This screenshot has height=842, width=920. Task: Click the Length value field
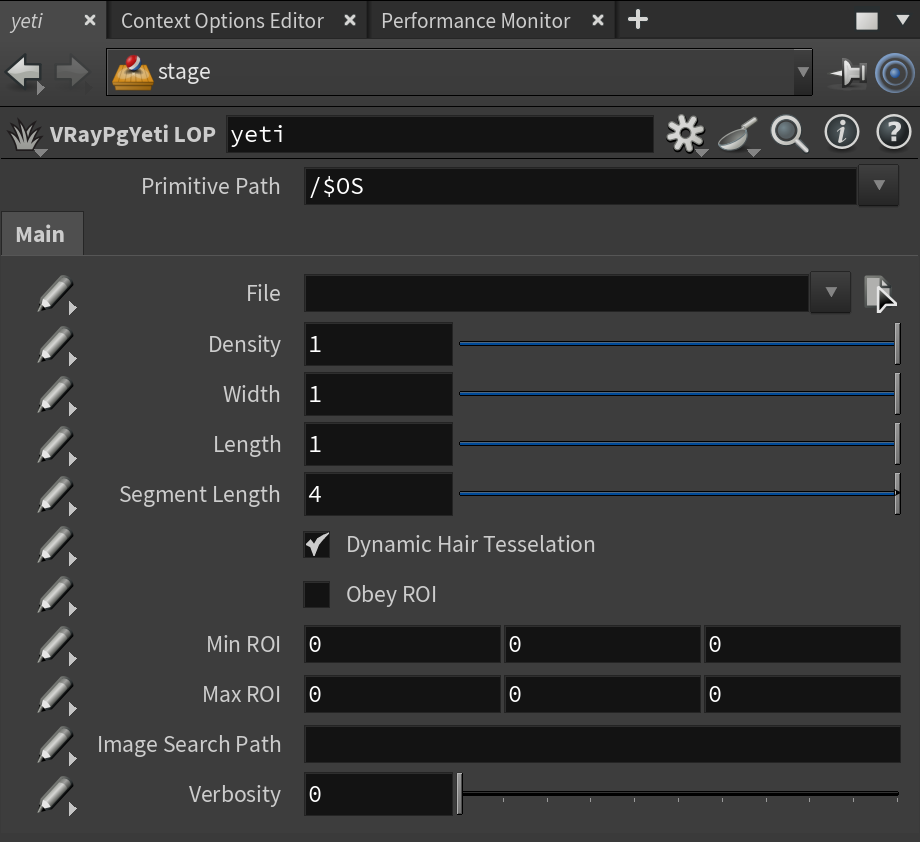coord(378,444)
